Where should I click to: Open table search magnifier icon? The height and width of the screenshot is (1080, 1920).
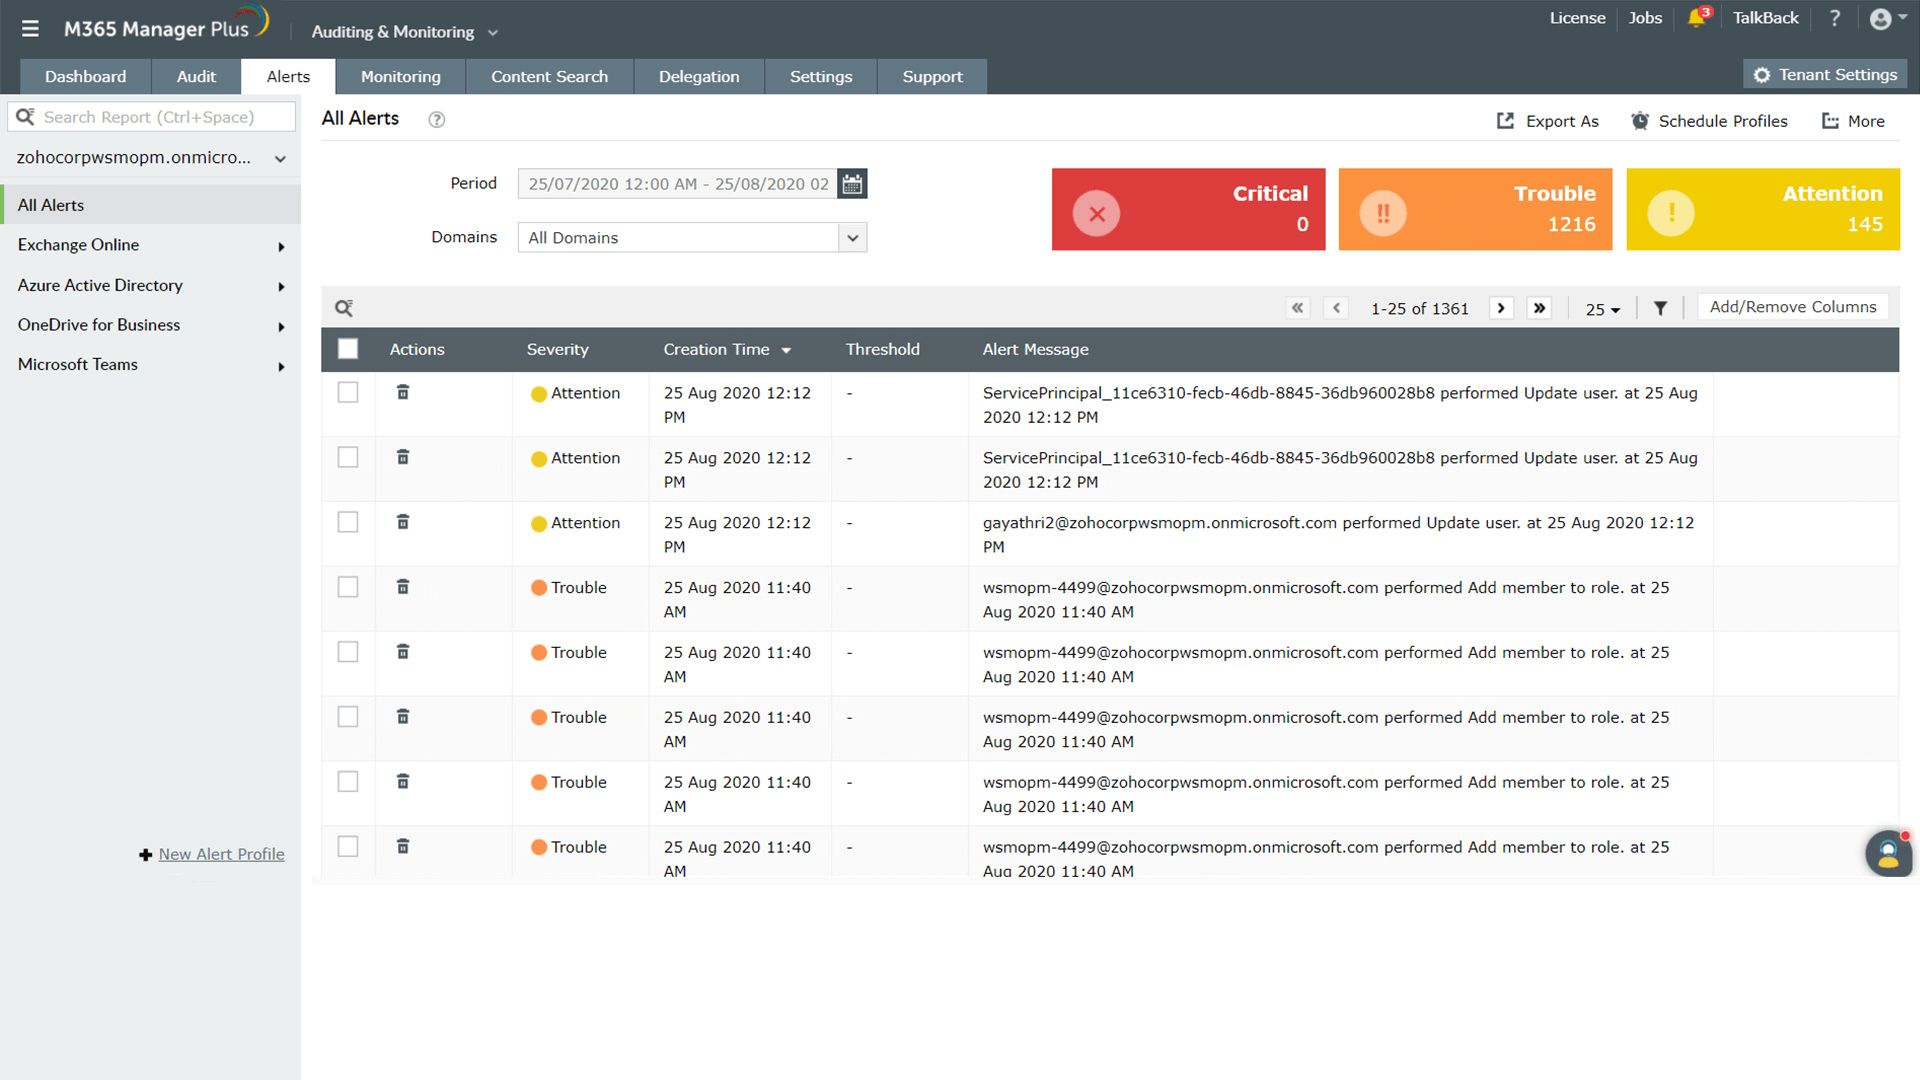(x=343, y=308)
